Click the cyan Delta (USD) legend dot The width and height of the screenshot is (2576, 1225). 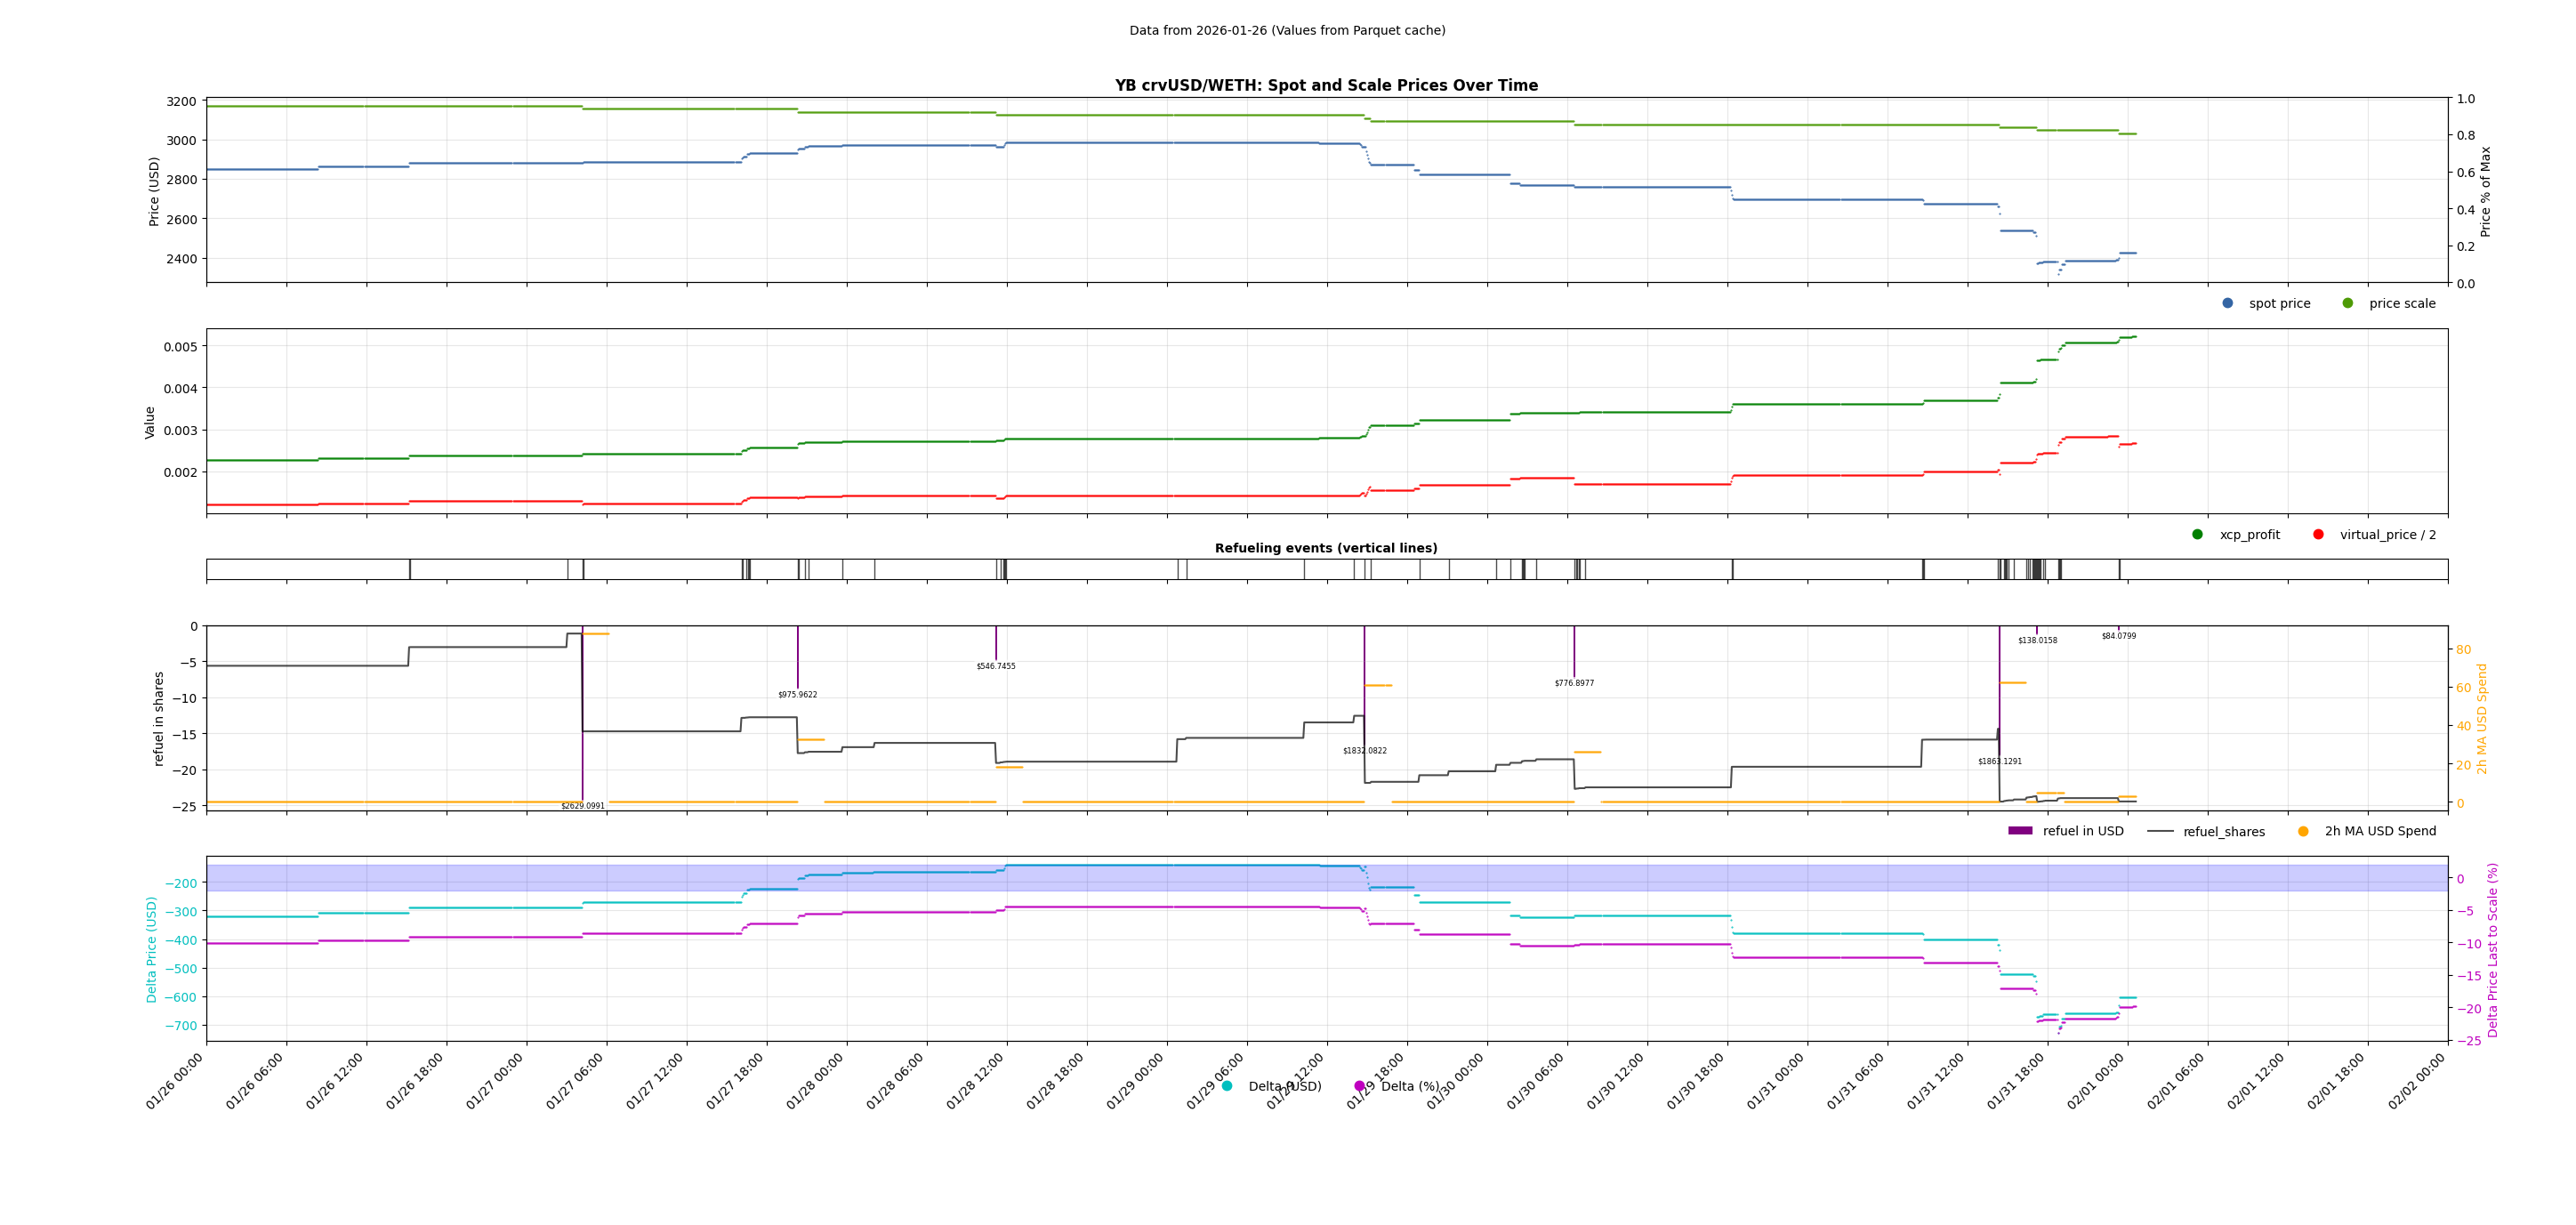tap(1227, 1086)
